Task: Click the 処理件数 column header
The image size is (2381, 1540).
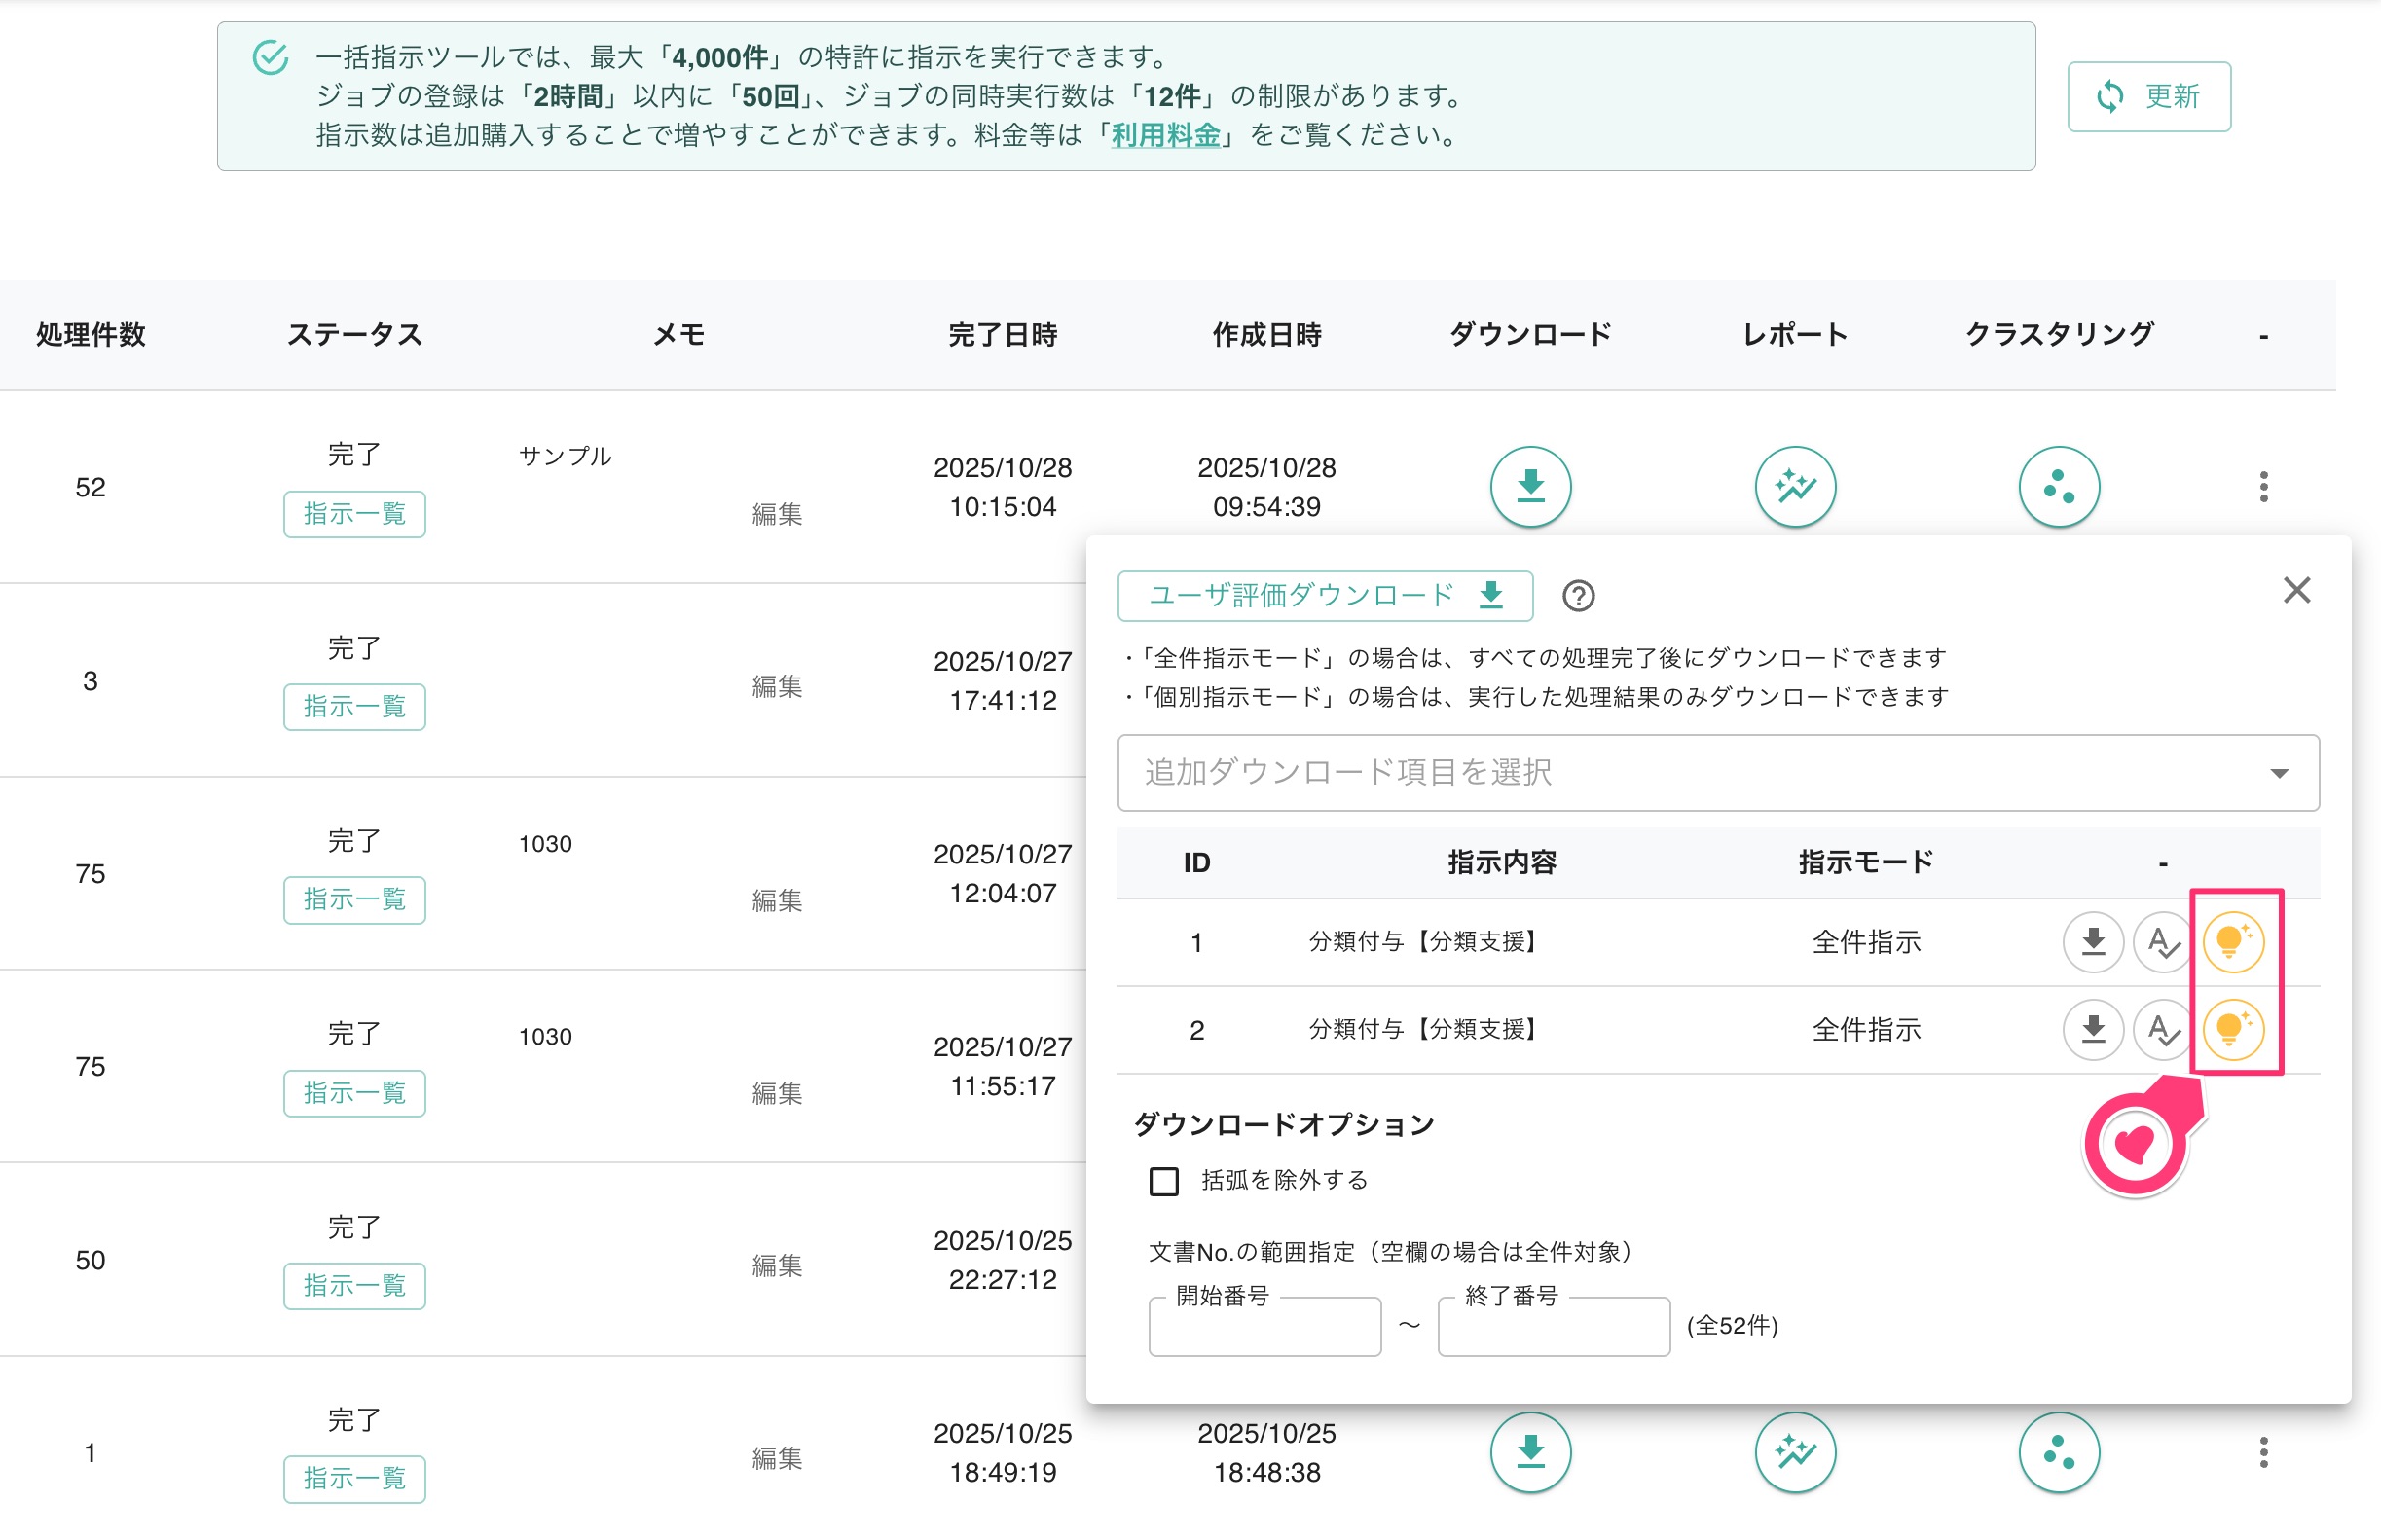Action: (91, 334)
